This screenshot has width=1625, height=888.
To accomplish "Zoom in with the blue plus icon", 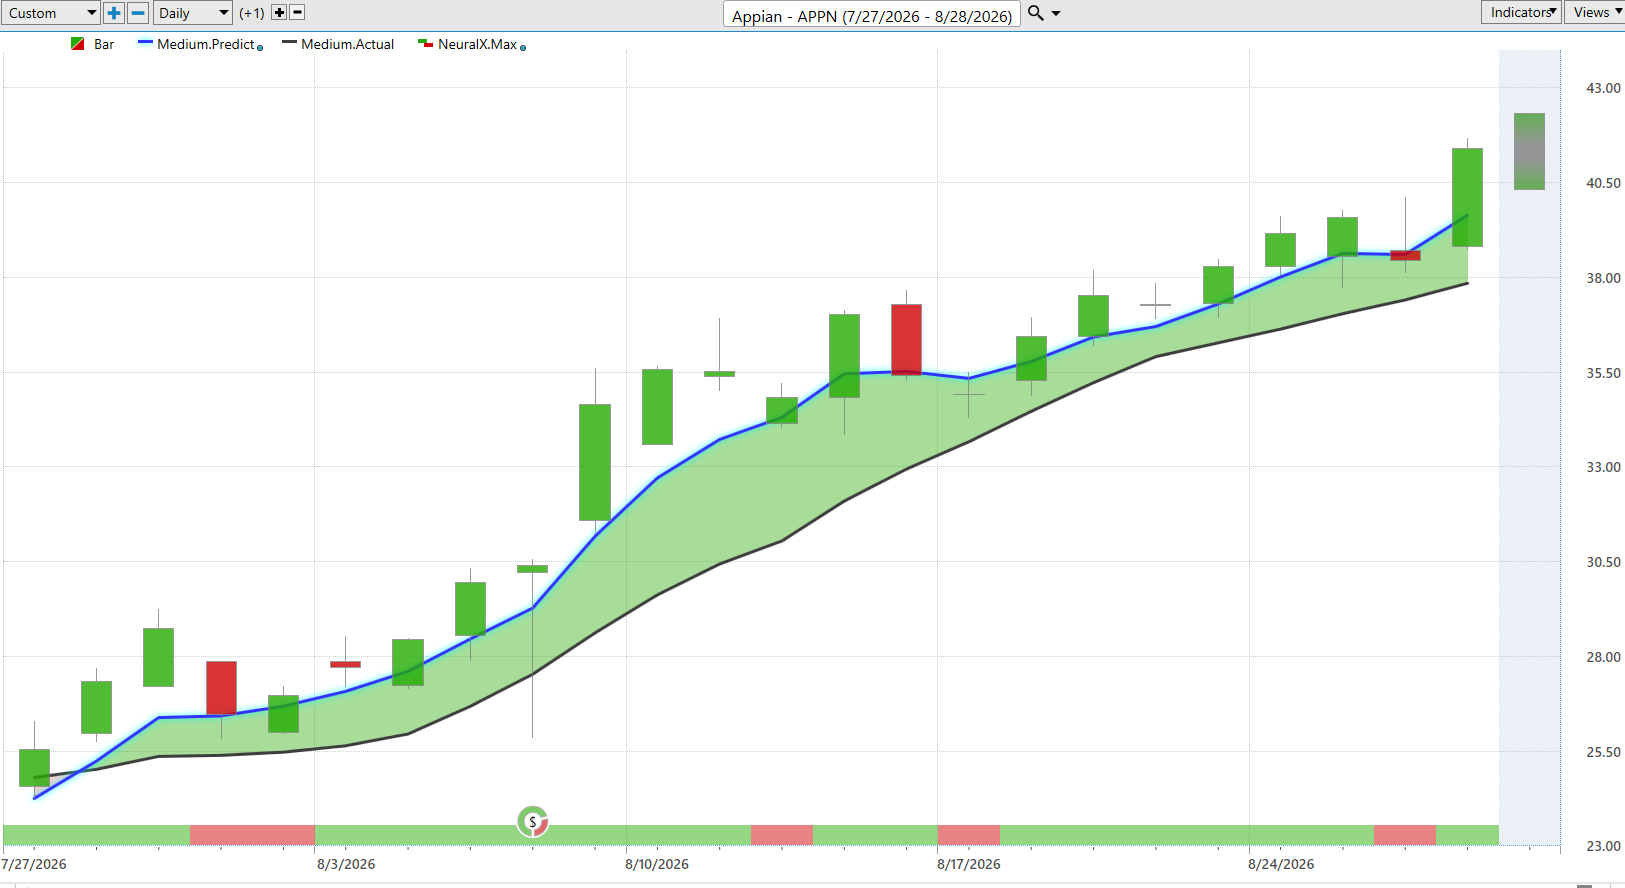I will click(x=114, y=13).
